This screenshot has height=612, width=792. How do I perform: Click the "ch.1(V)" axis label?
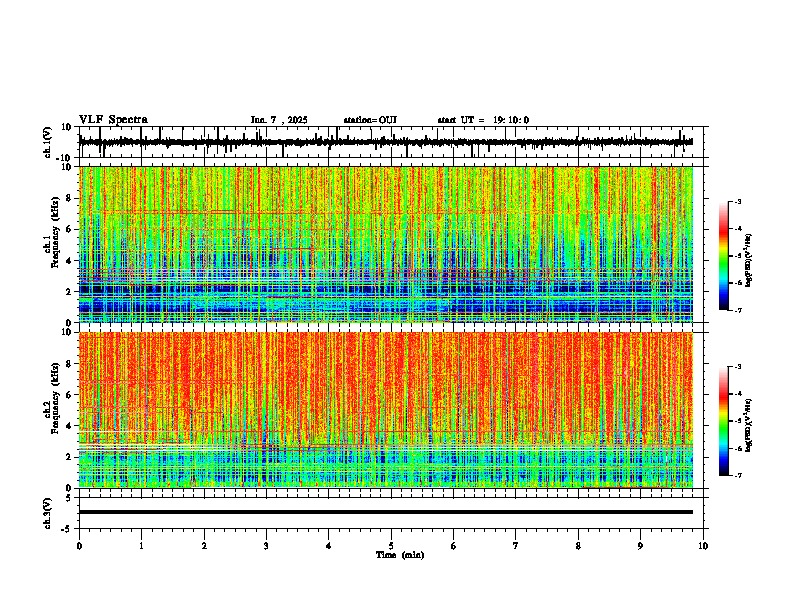tap(48, 142)
